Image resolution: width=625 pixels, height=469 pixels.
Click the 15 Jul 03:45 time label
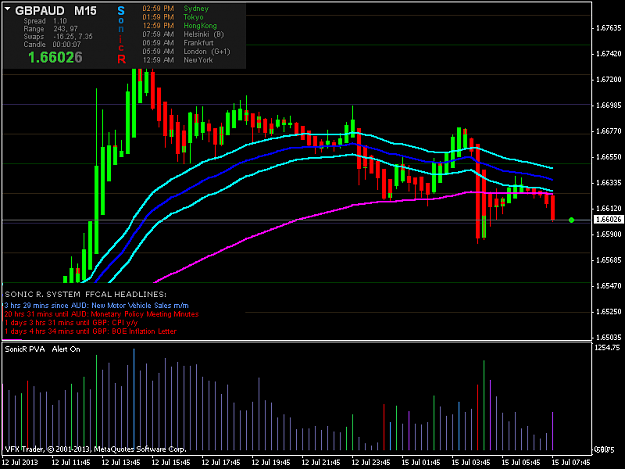(471, 463)
